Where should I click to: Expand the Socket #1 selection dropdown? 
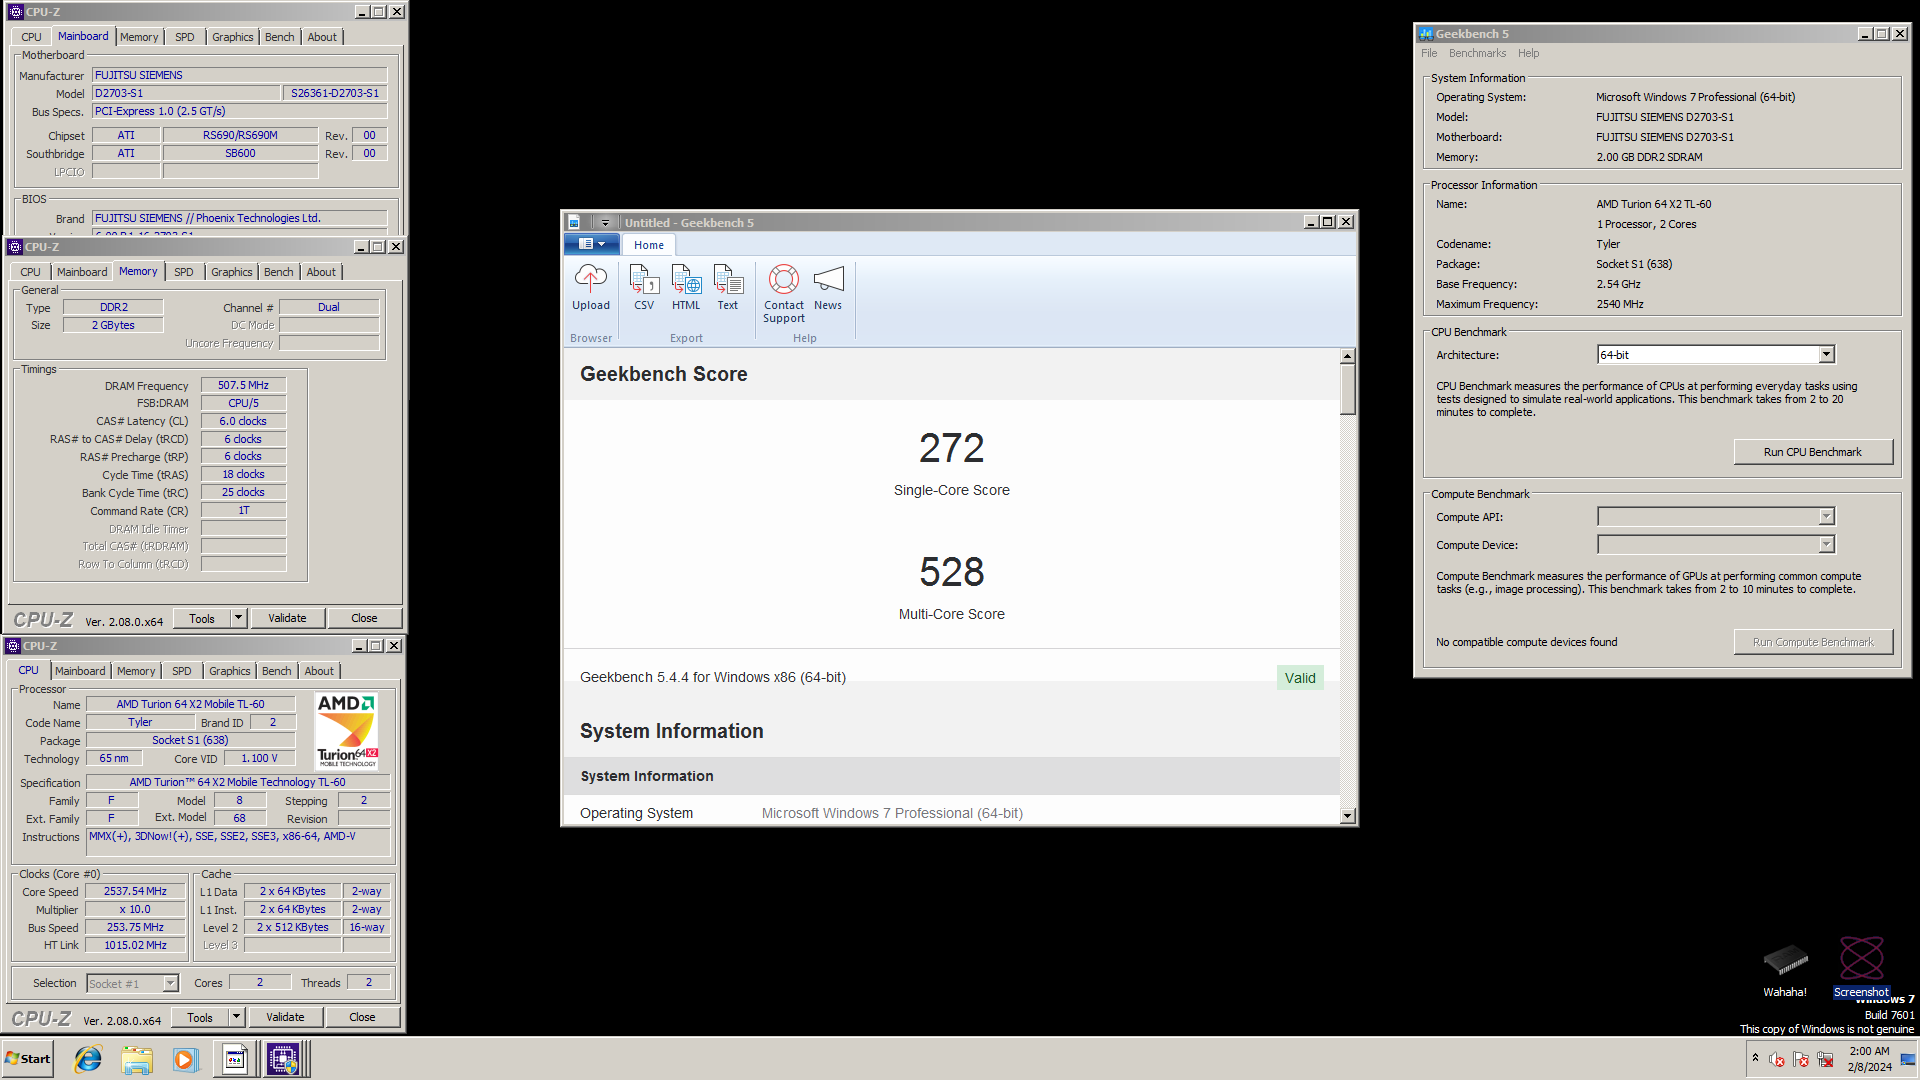click(x=170, y=983)
